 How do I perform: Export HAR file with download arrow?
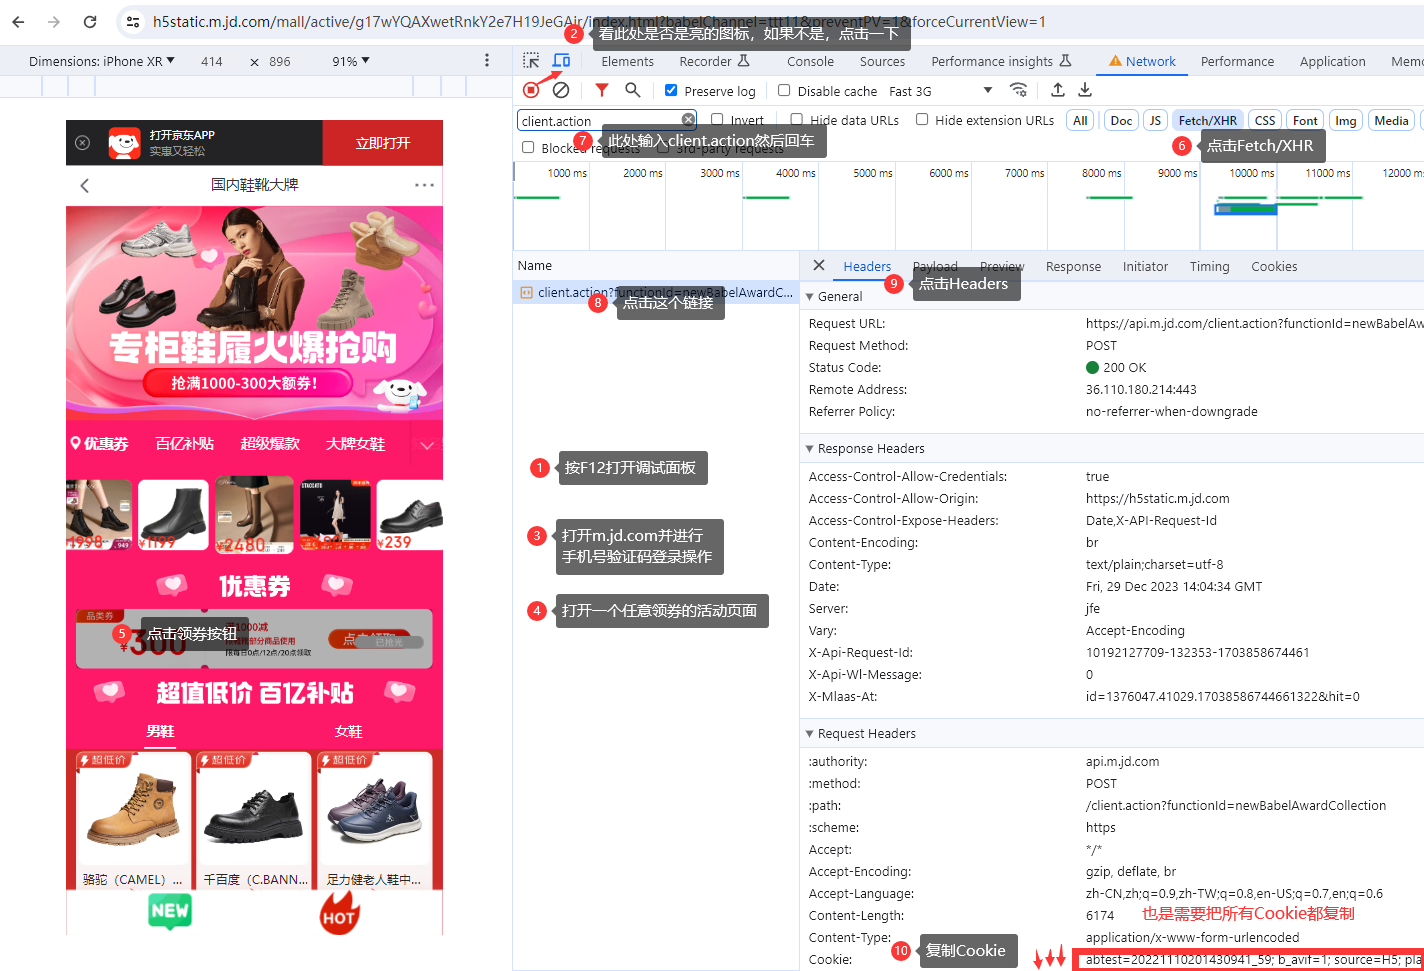click(1085, 90)
